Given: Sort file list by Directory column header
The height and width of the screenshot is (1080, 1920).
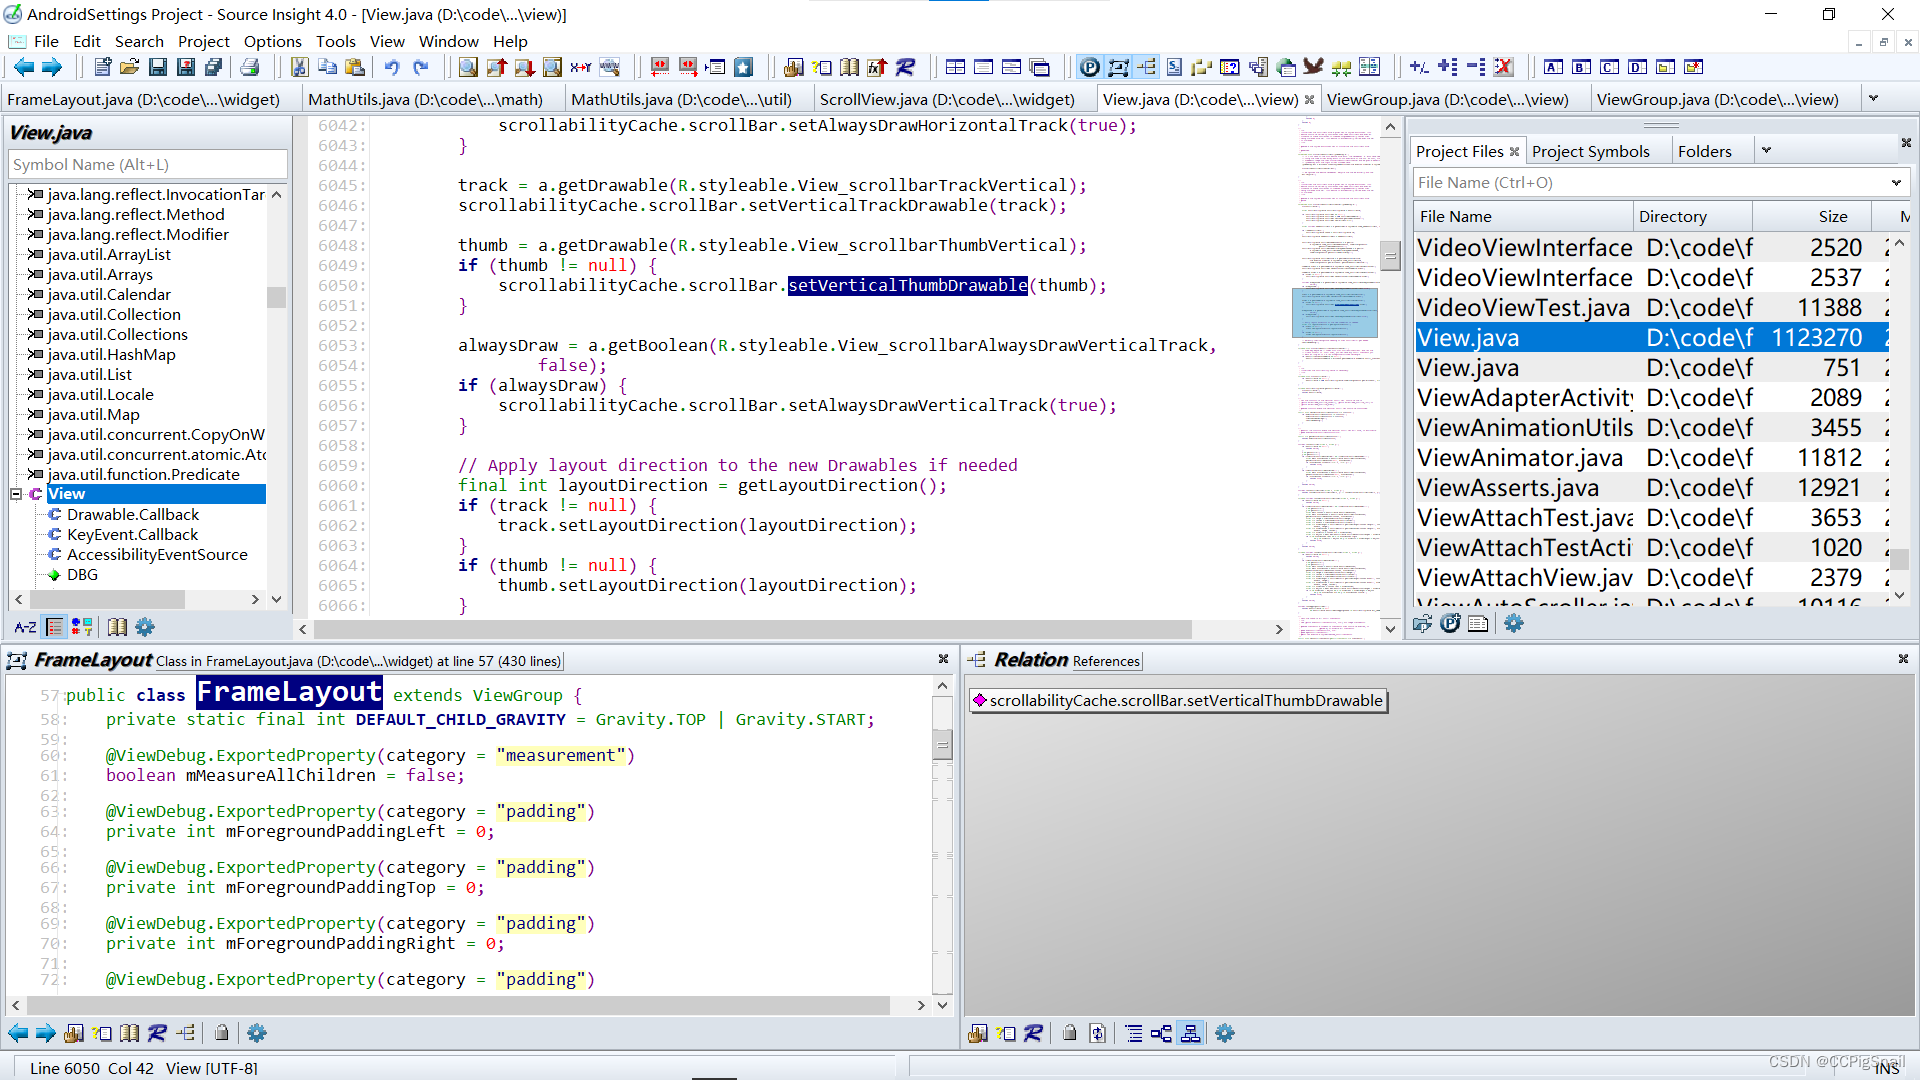Looking at the screenshot, I should tap(1692, 216).
